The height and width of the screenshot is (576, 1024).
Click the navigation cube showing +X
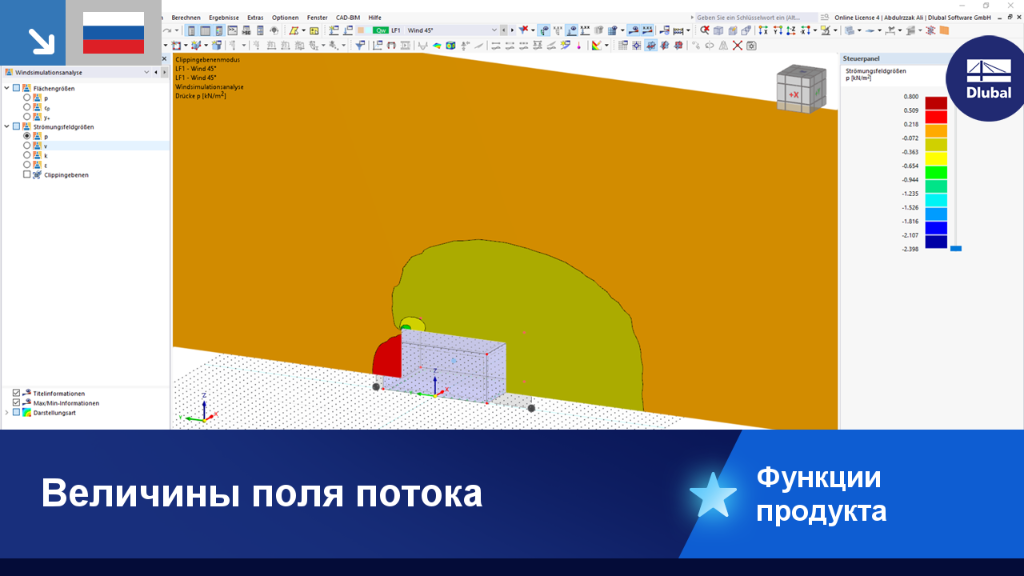[801, 89]
